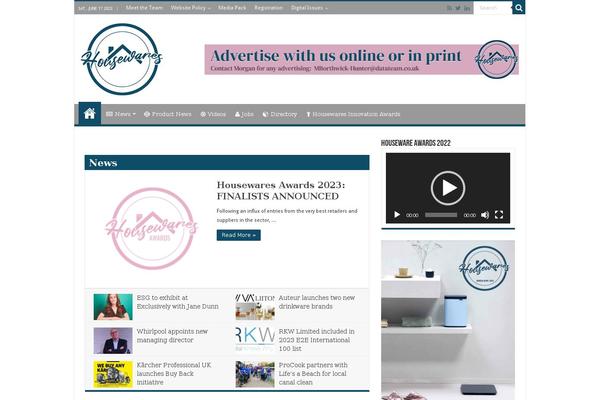Expand the Digital Issues dropdown
This screenshot has height=400, width=600.
pyautogui.click(x=309, y=8)
